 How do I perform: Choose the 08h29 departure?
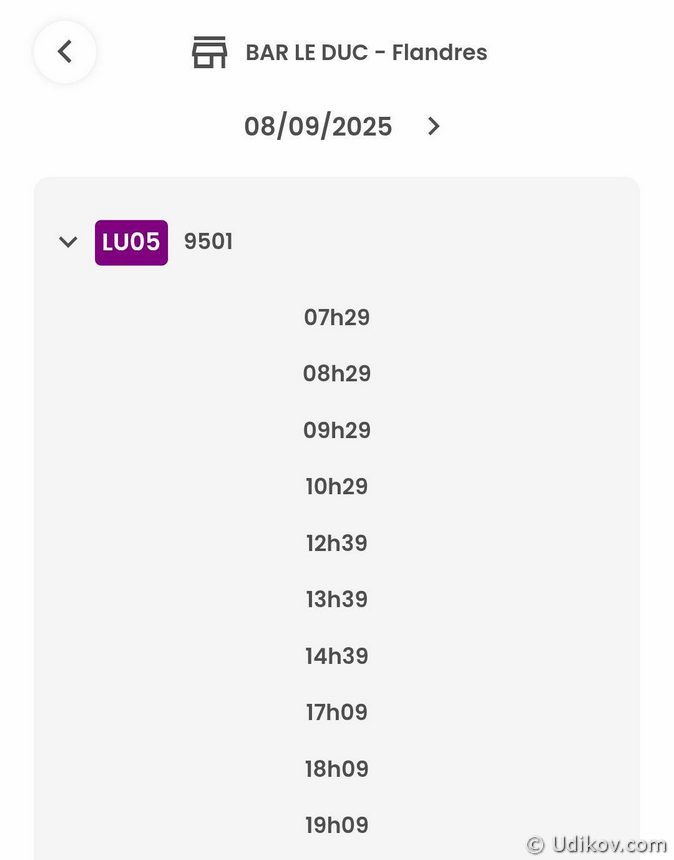(x=337, y=374)
